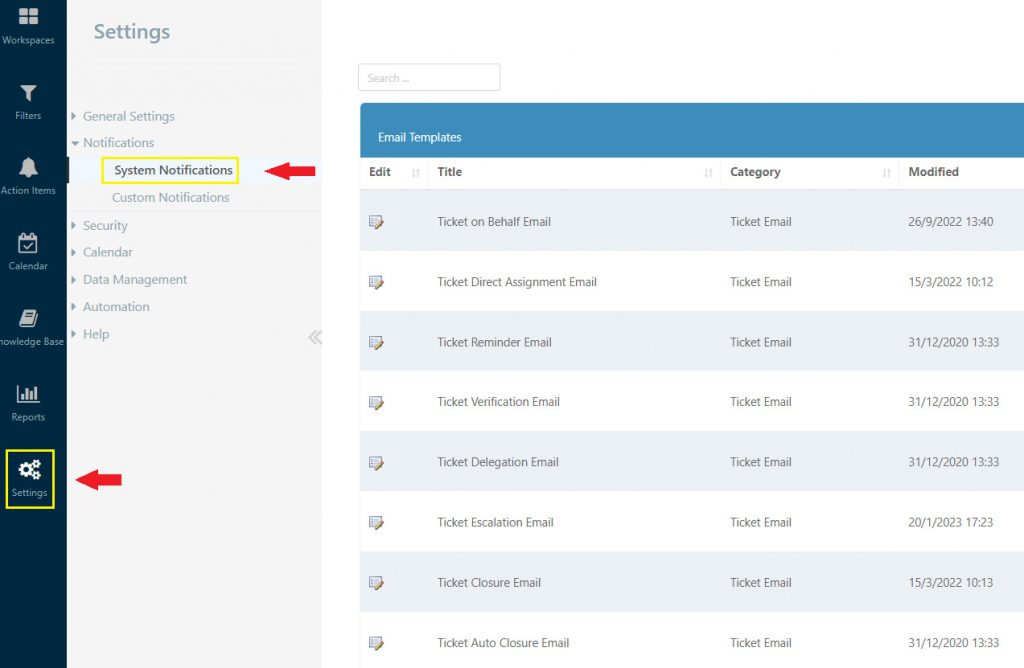The height and width of the screenshot is (668, 1024).
Task: Open Automation label
Action: 116,306
